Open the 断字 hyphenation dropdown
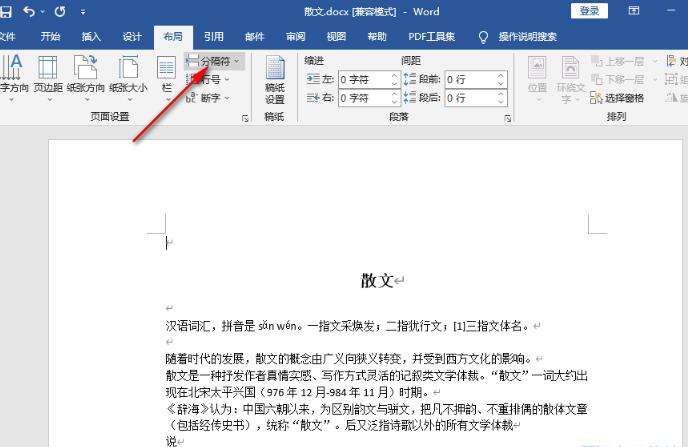The height and width of the screenshot is (447, 688). click(x=208, y=97)
